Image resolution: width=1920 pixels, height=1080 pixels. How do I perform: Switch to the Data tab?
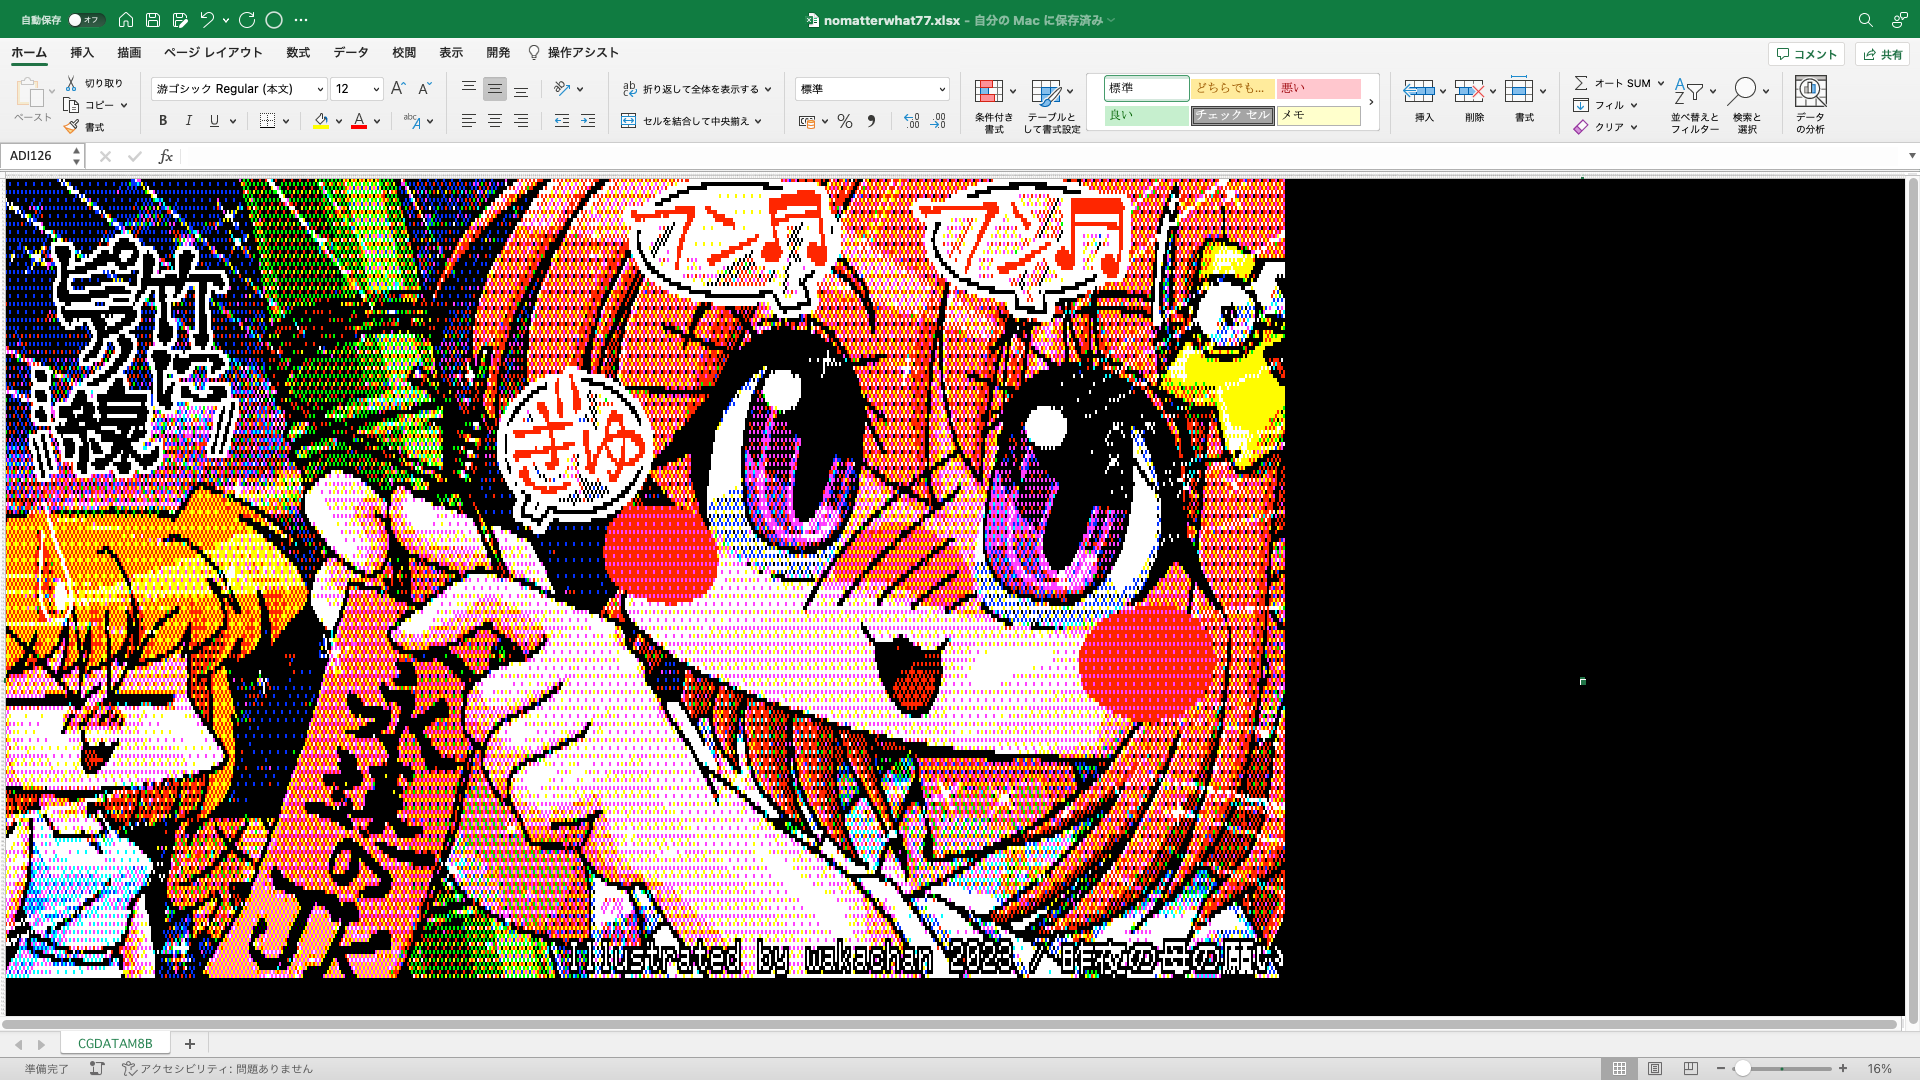351,52
